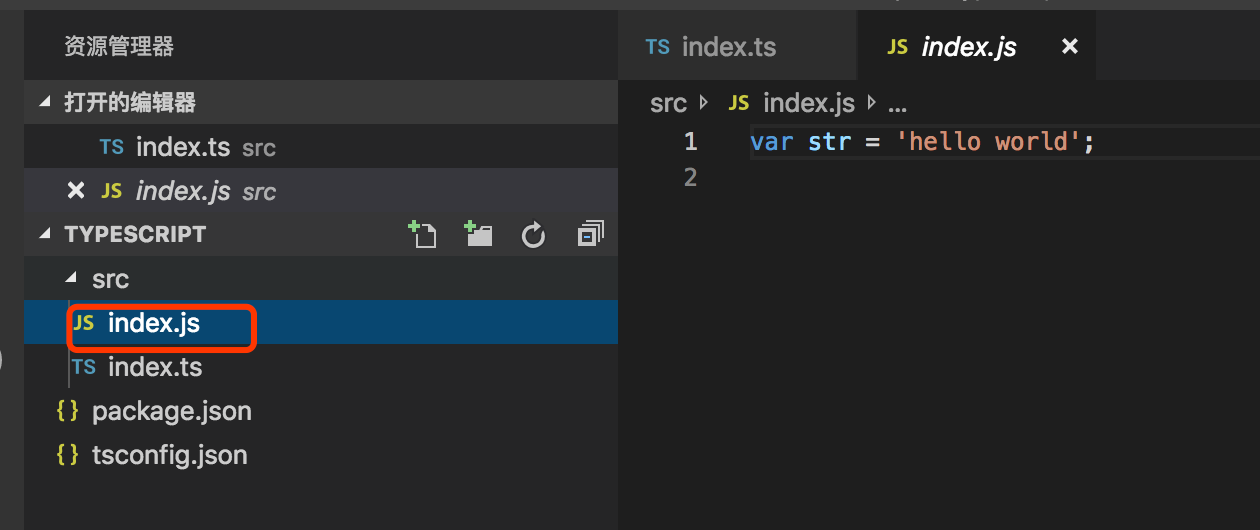Click the braces icon beside package.json

tap(68, 411)
